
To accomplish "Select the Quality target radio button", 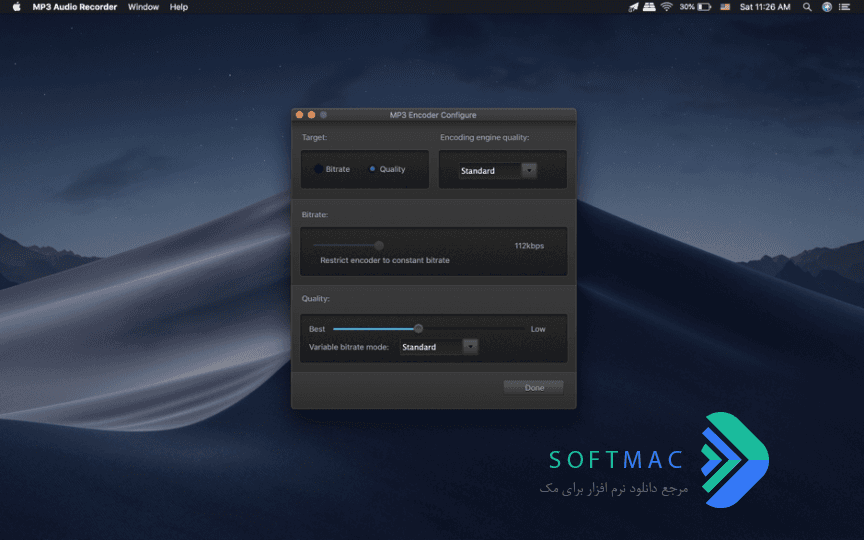I will tap(372, 169).
